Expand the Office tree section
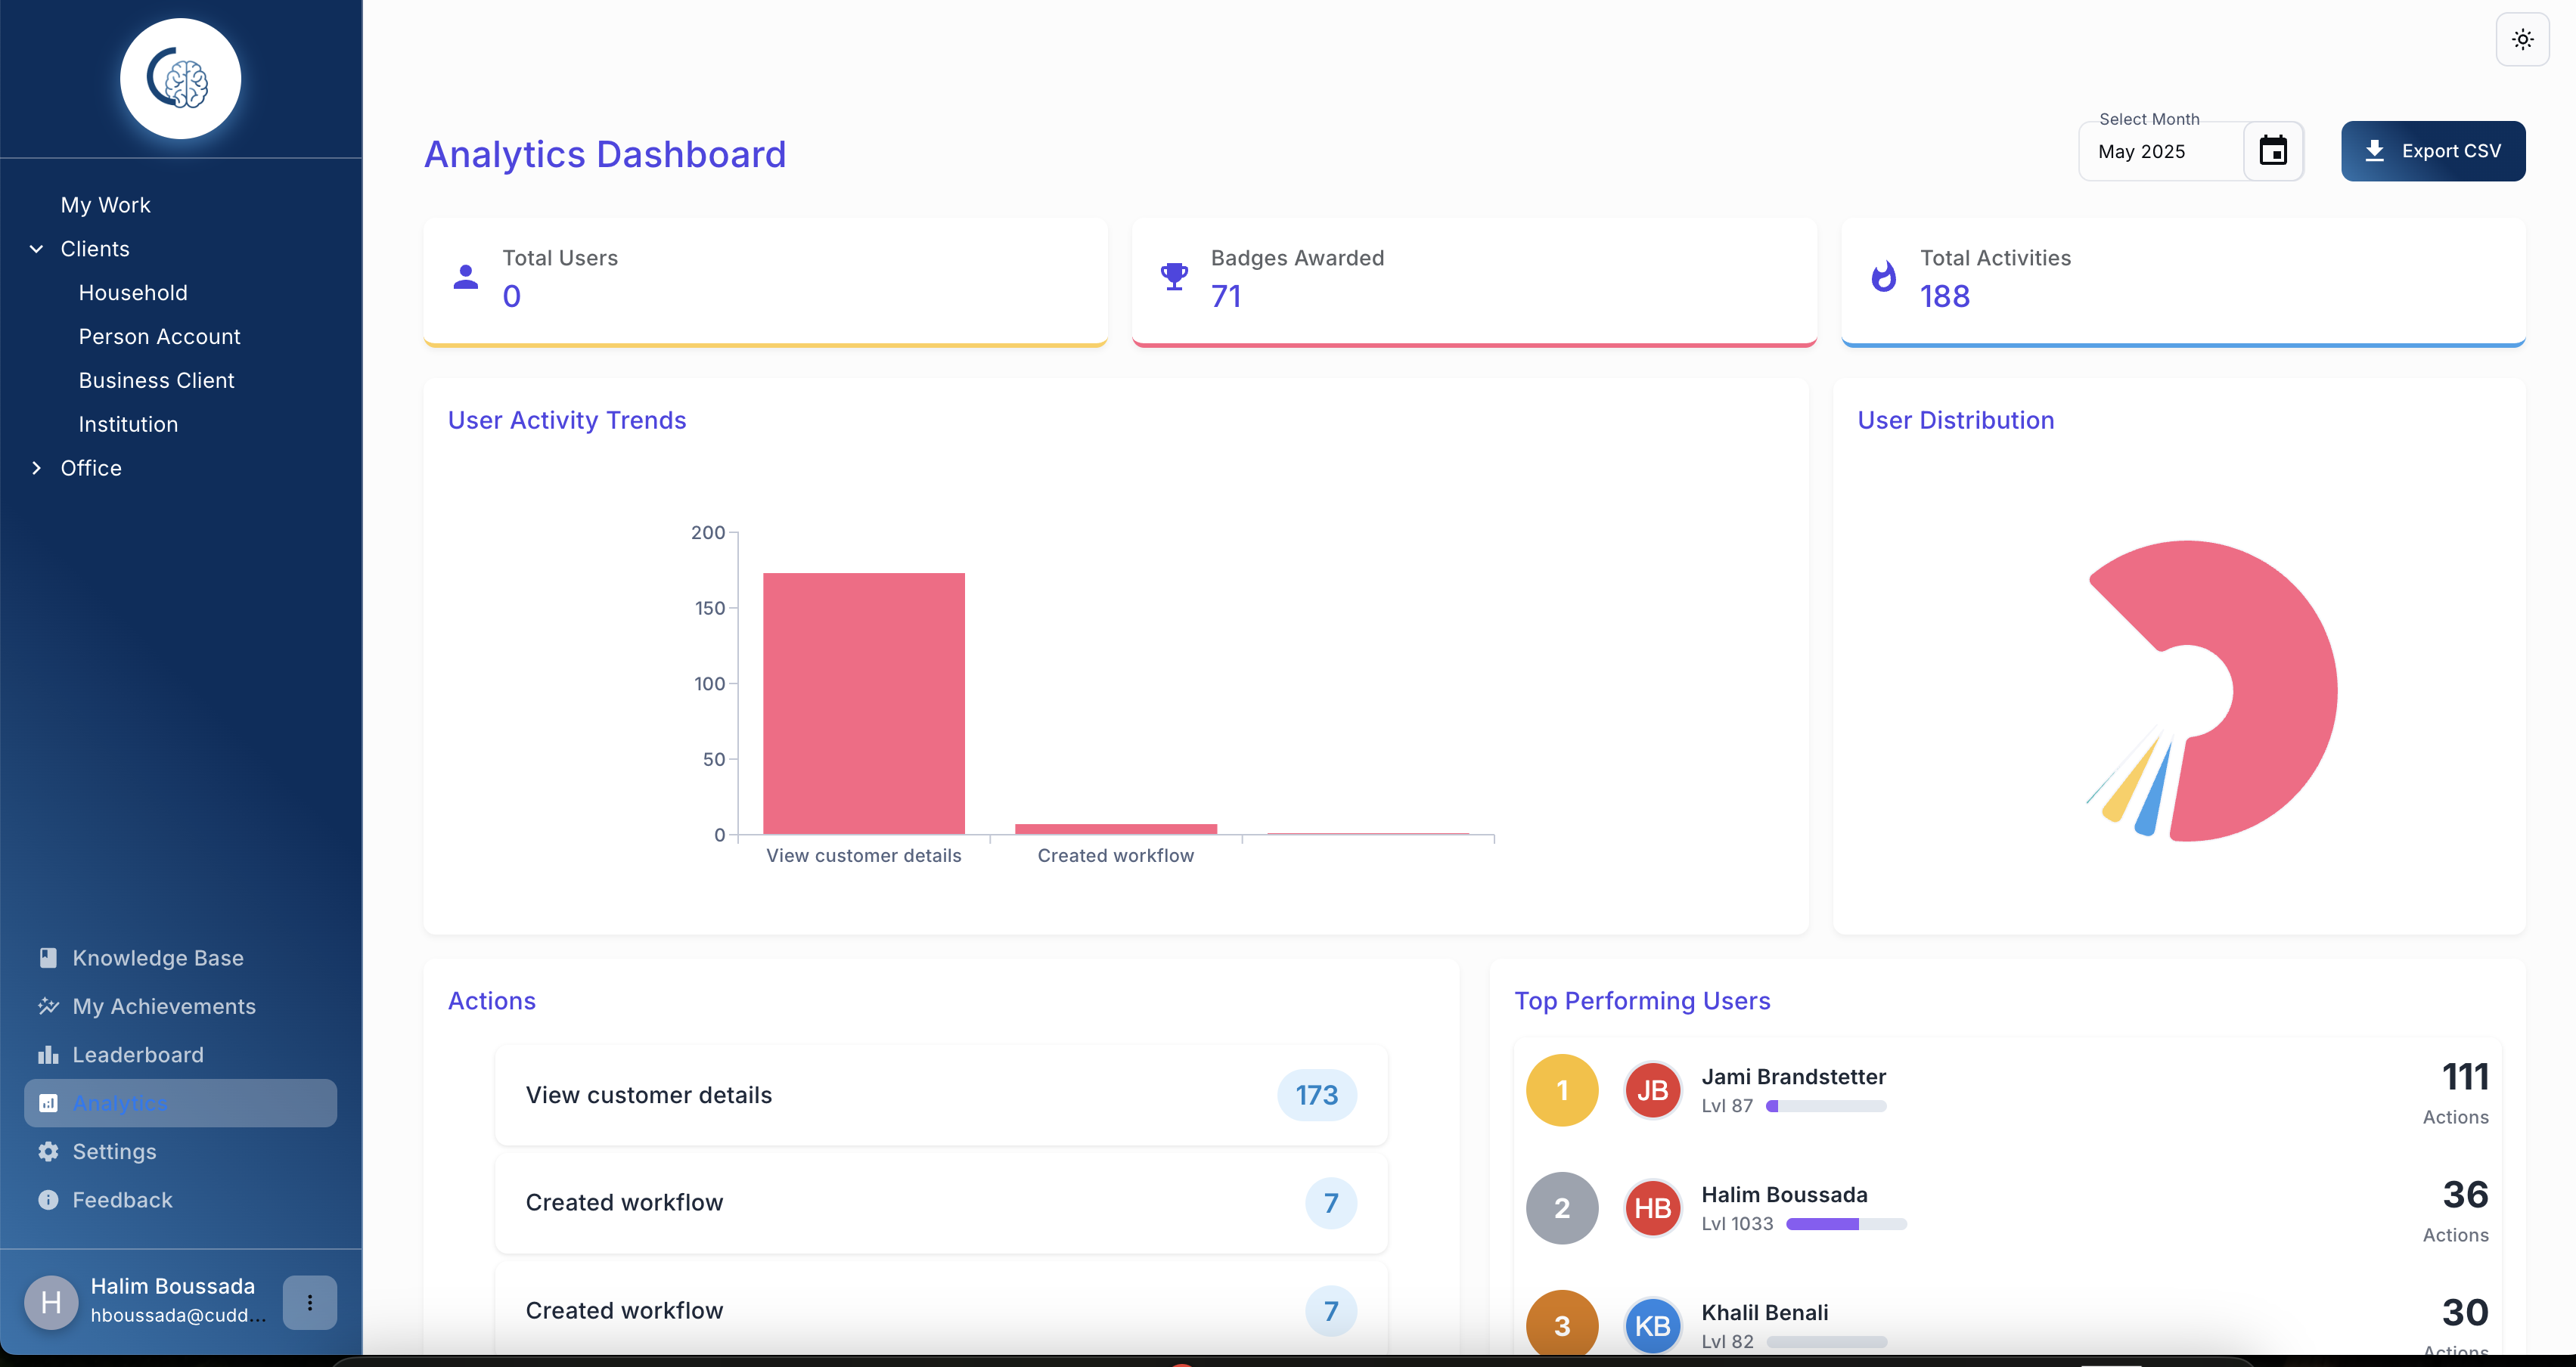Viewport: 2576px width, 1367px height. pos(37,468)
